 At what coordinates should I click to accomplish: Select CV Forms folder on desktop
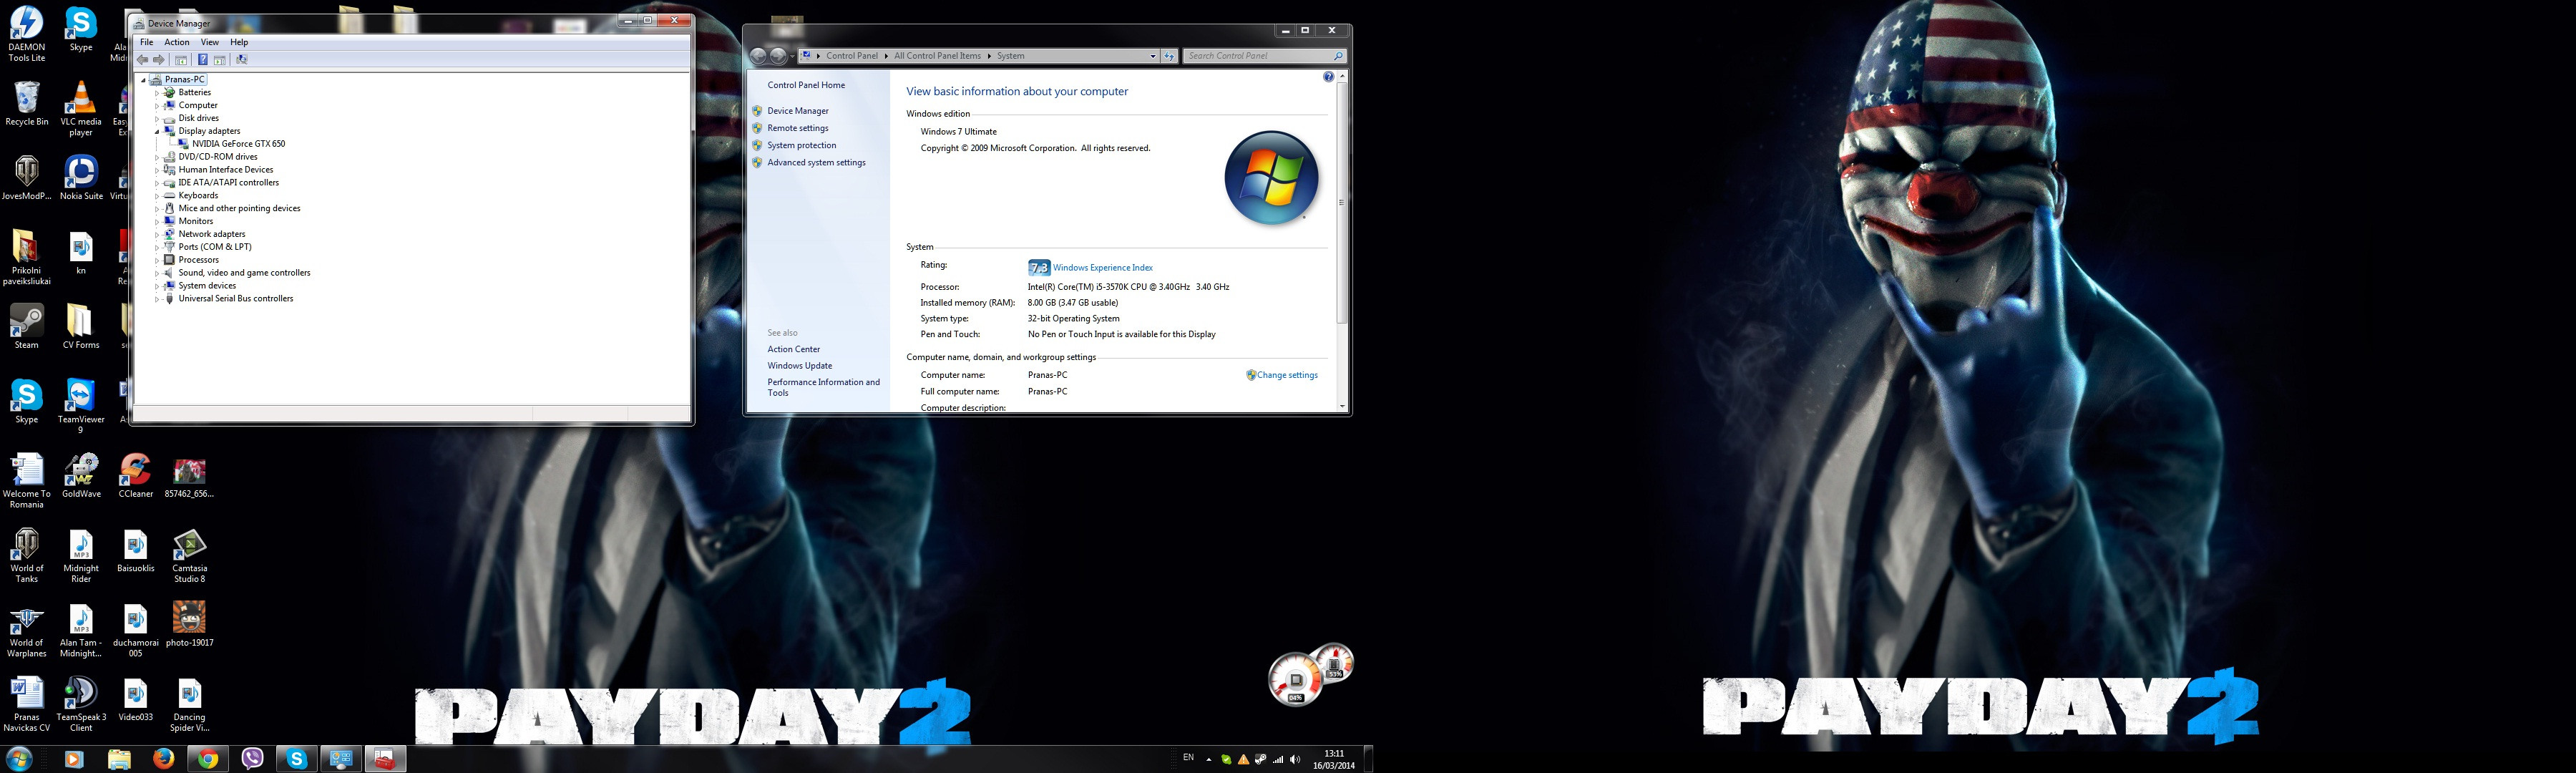[x=81, y=327]
